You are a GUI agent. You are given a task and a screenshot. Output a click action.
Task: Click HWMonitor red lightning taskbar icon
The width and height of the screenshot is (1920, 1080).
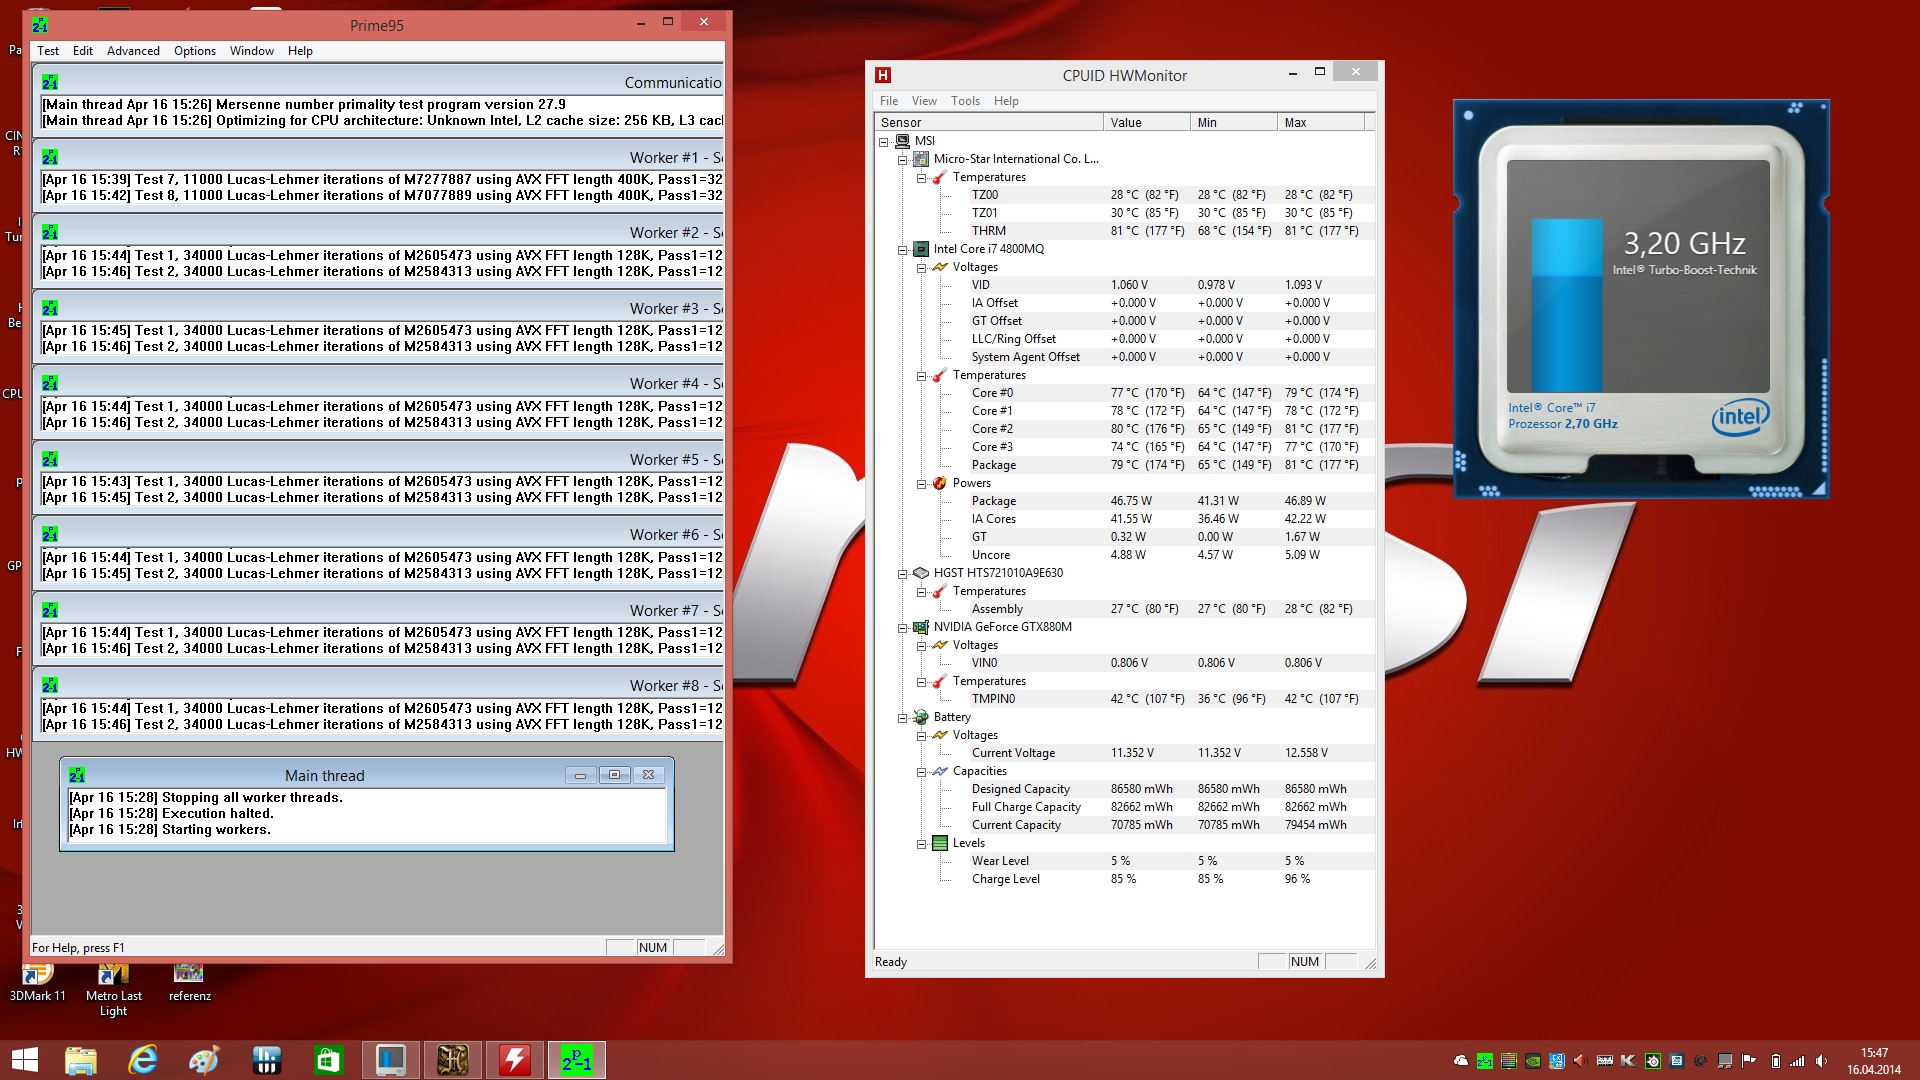[514, 1060]
